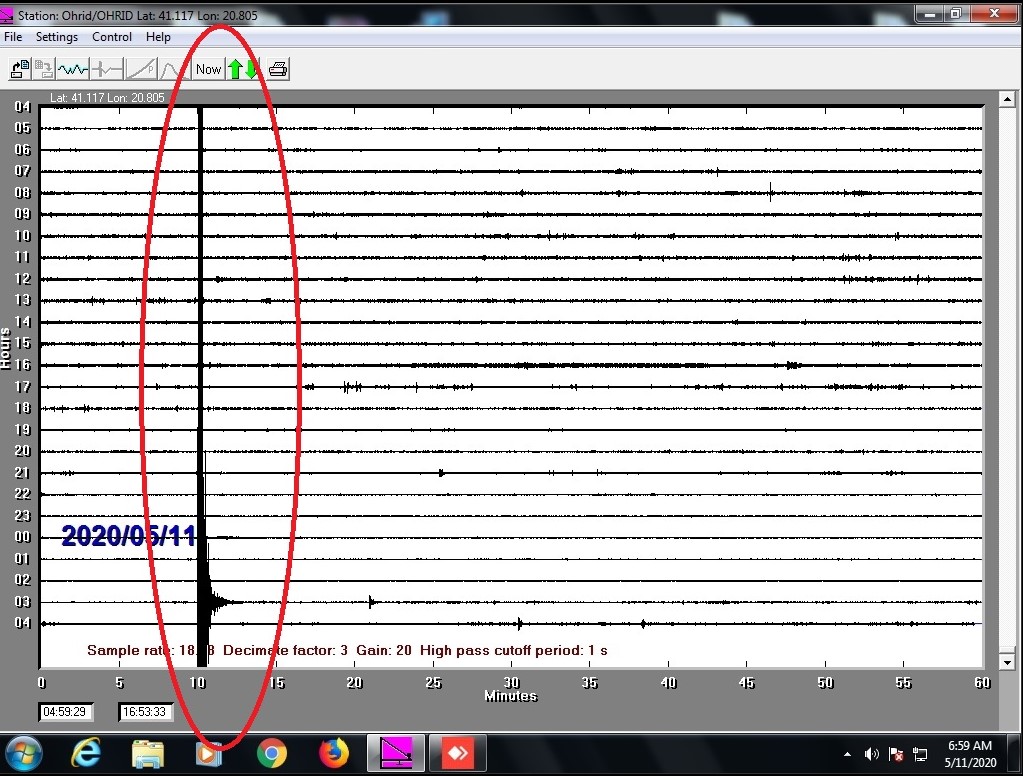
Task: Click the green up arrow icon
Action: [235, 69]
